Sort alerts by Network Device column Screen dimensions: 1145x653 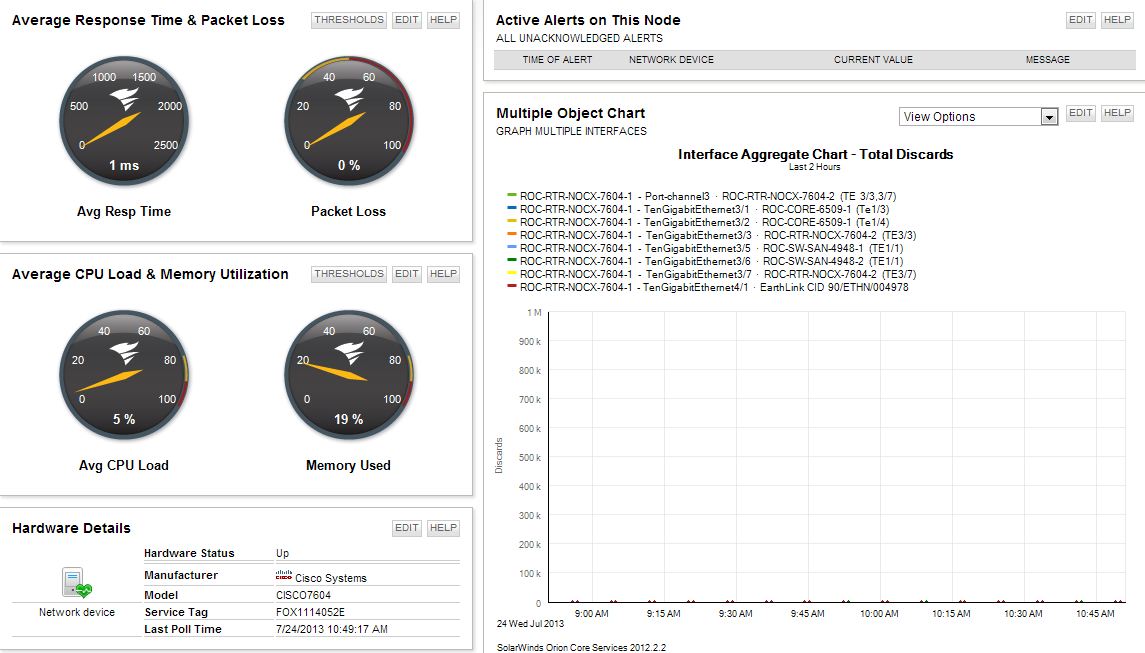pos(671,60)
